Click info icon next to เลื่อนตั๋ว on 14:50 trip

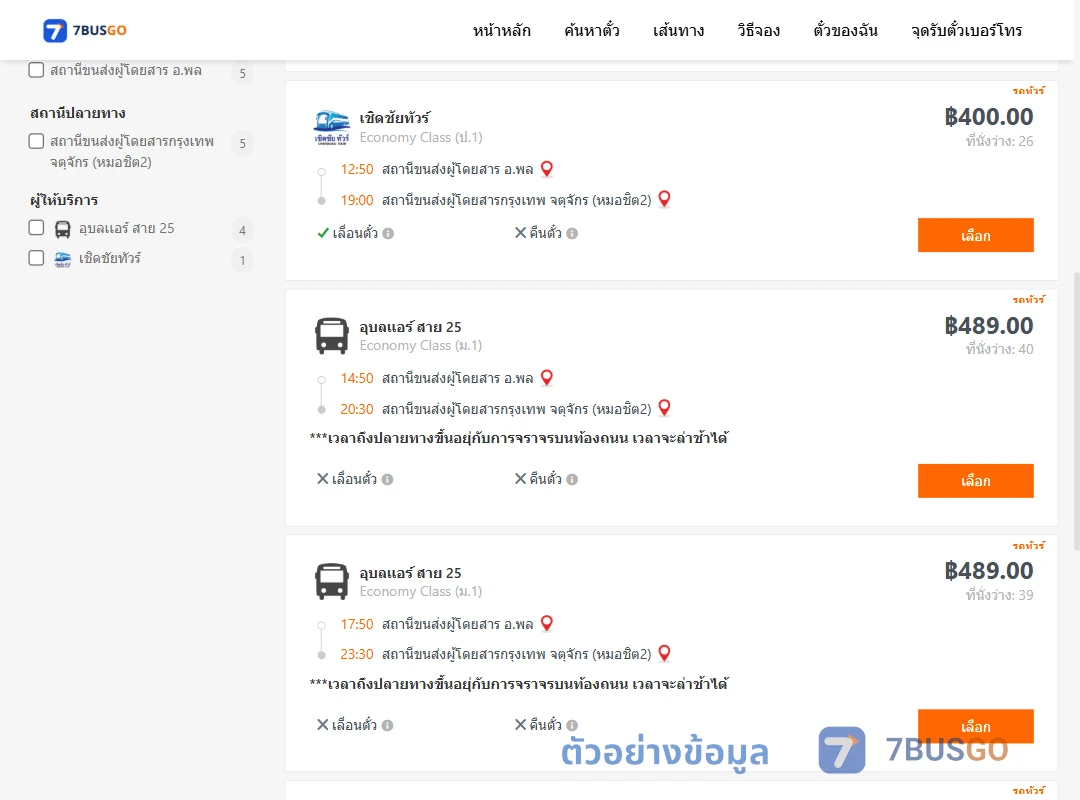pos(388,480)
